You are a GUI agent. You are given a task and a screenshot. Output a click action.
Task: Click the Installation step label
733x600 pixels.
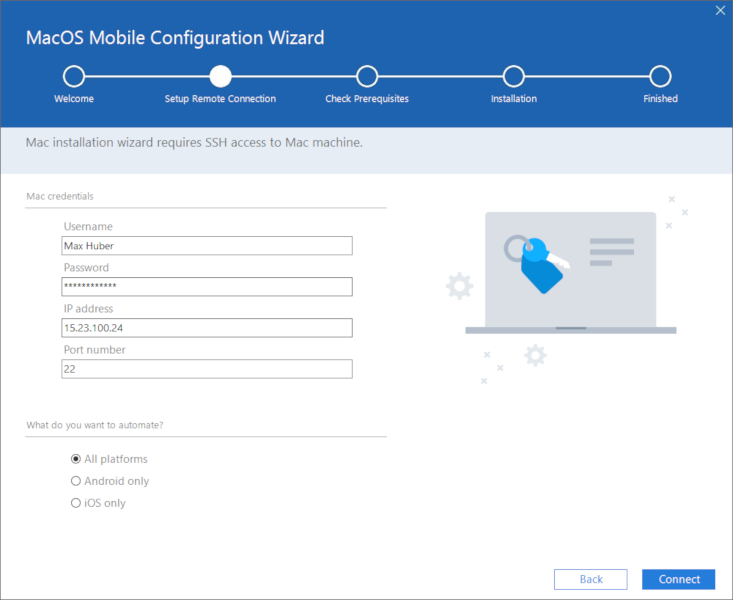[514, 99]
